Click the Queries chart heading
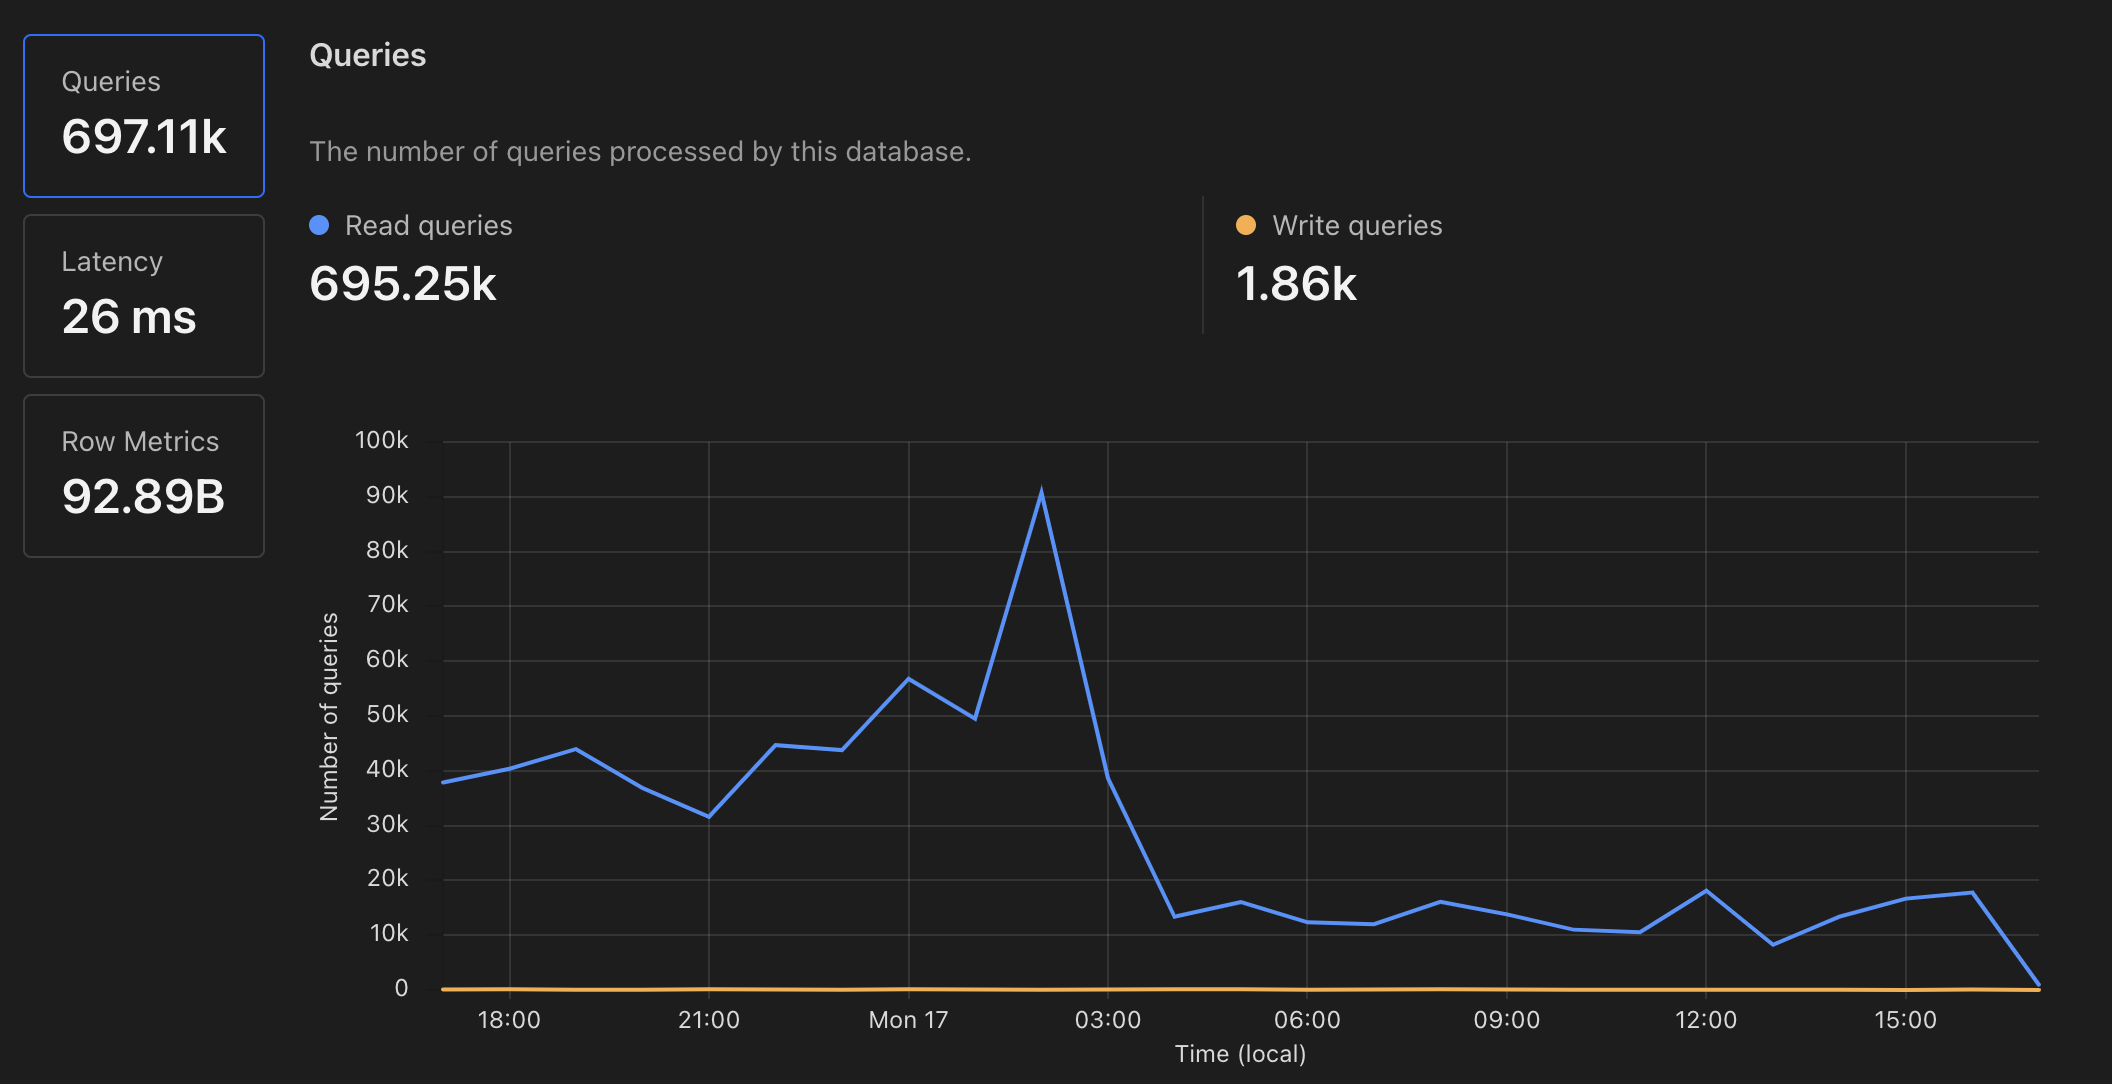This screenshot has width=2112, height=1084. click(368, 55)
